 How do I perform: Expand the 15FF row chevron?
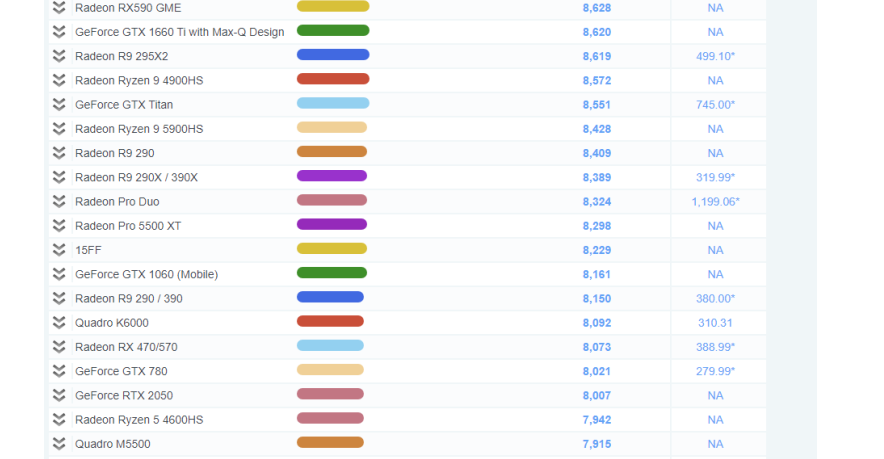coord(59,250)
